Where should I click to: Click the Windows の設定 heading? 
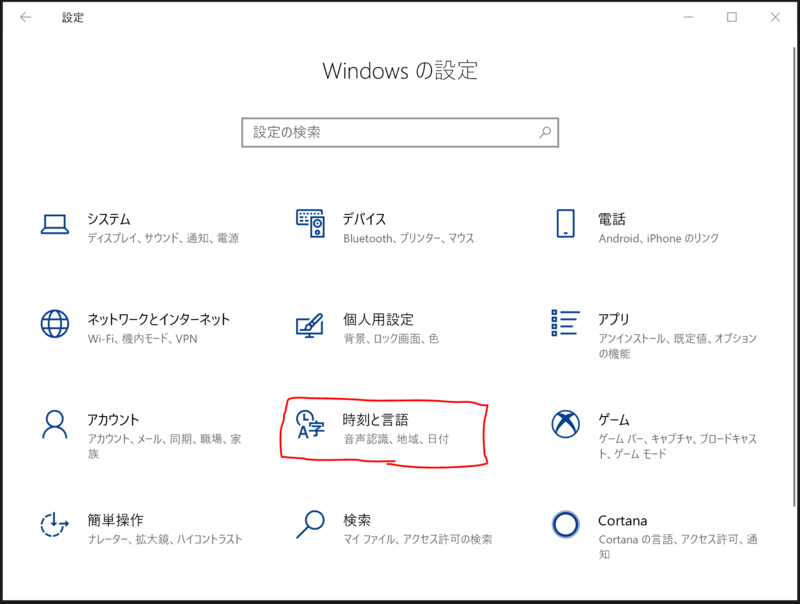(400, 70)
